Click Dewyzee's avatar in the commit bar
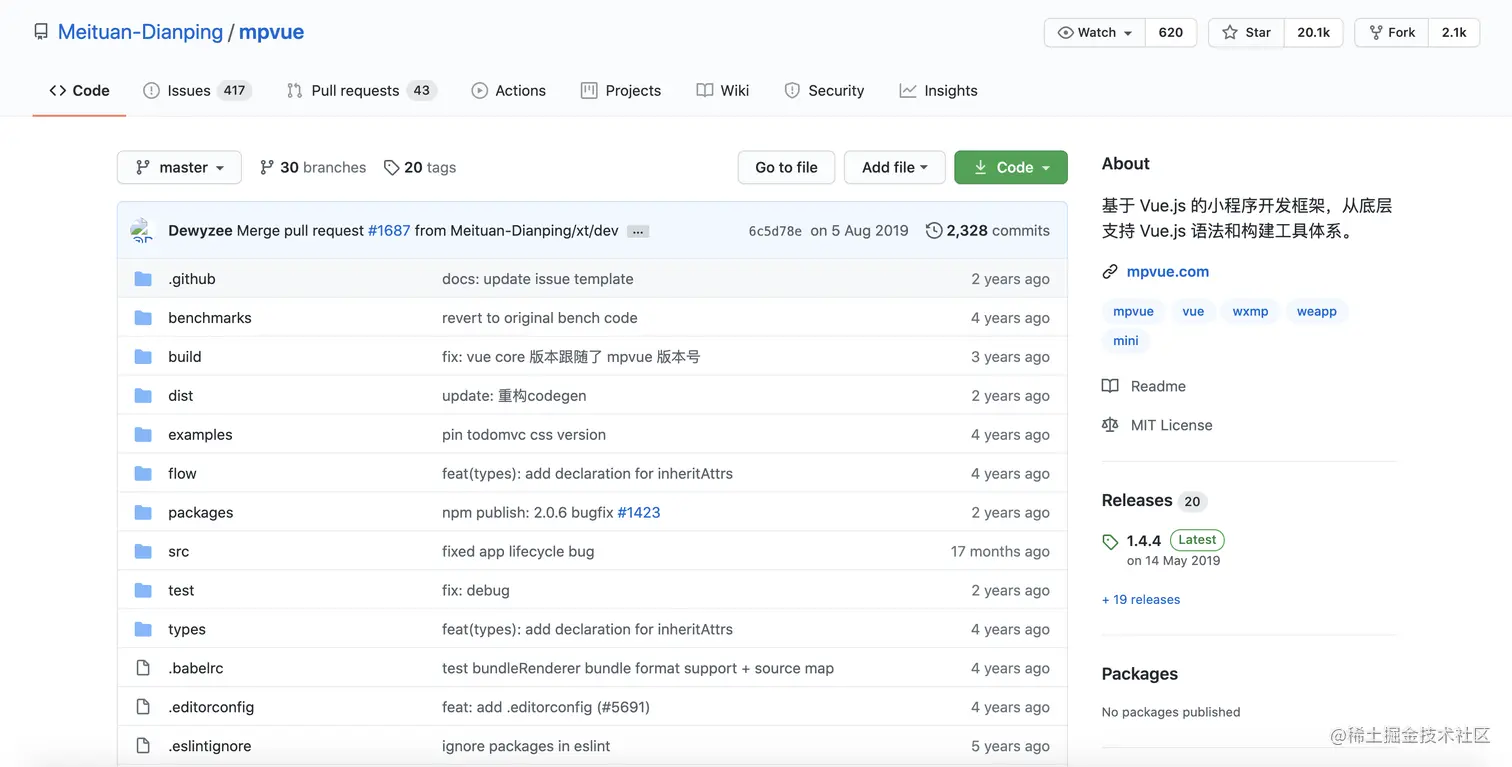Image resolution: width=1512 pixels, height=767 pixels. point(143,231)
